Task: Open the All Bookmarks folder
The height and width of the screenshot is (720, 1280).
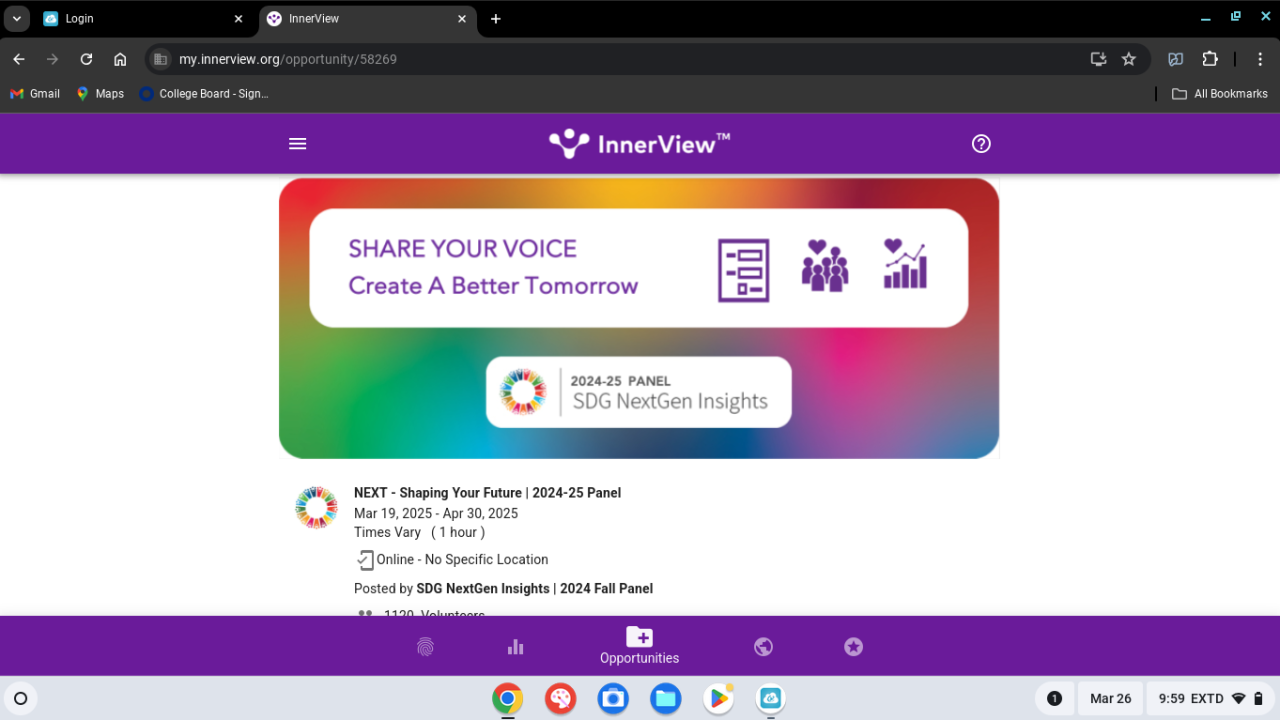Action: point(1219,94)
